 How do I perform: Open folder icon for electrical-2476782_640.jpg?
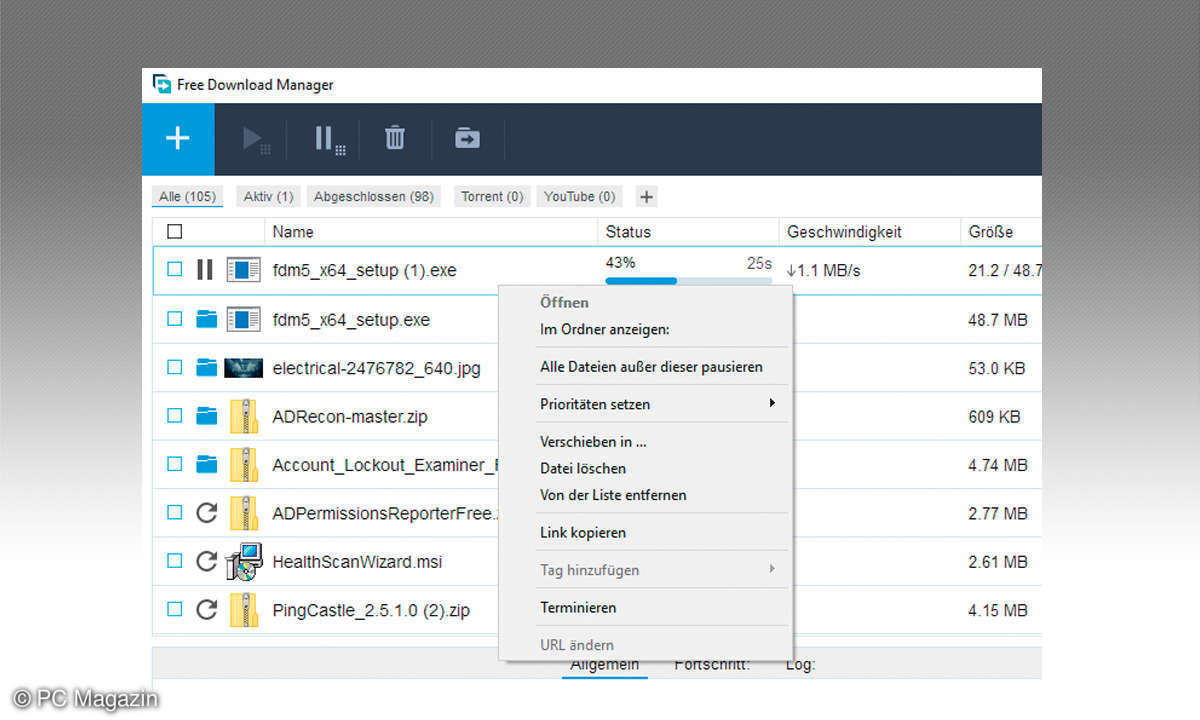(206, 368)
